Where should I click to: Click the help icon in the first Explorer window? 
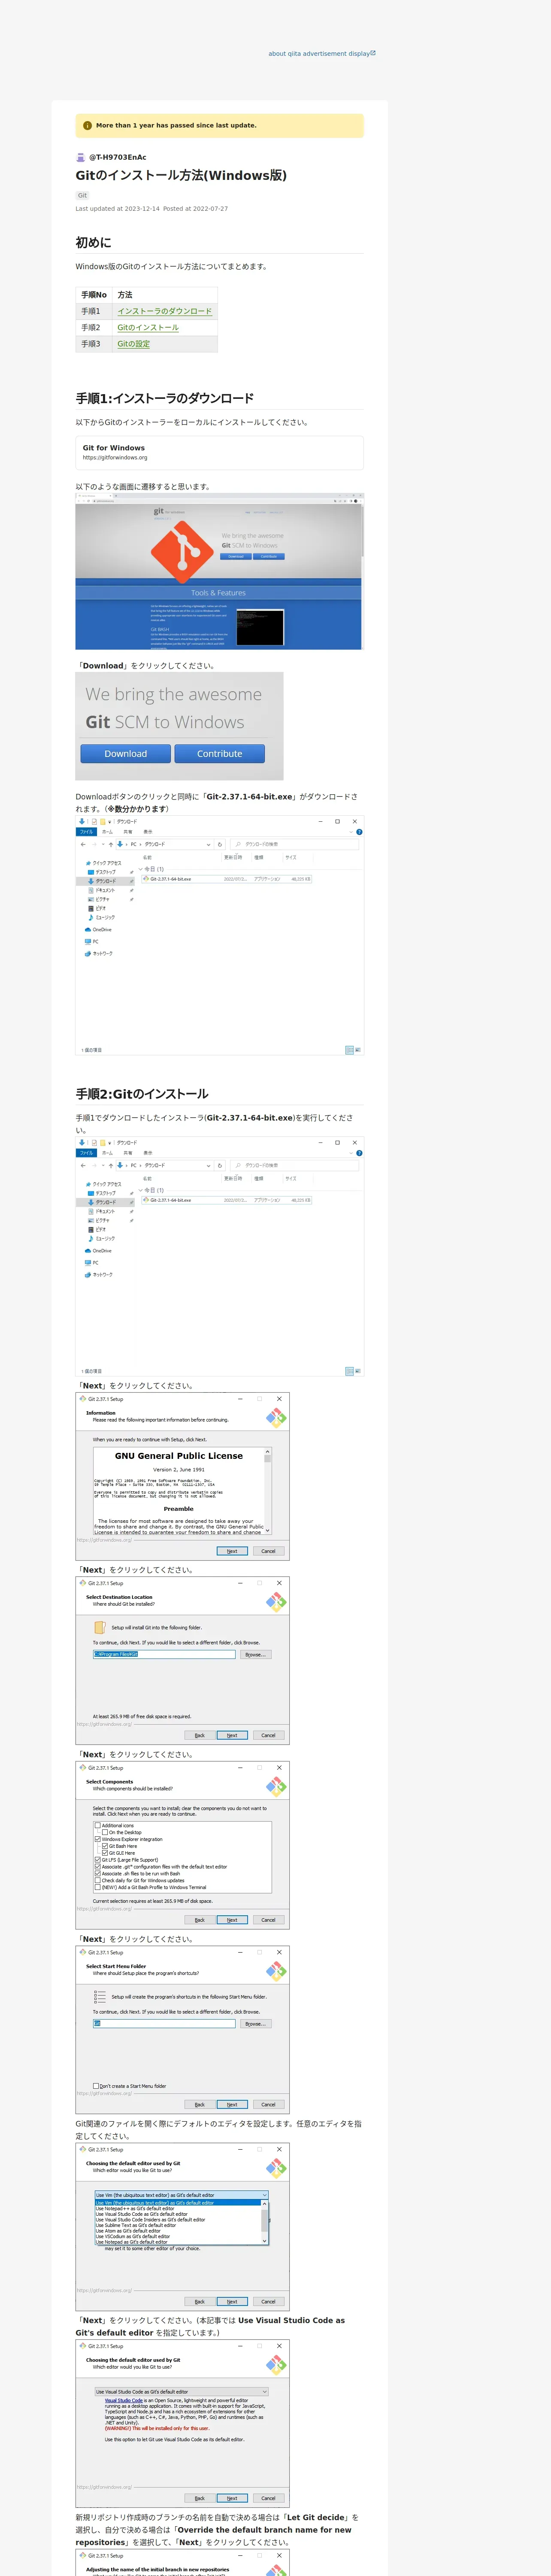click(359, 831)
